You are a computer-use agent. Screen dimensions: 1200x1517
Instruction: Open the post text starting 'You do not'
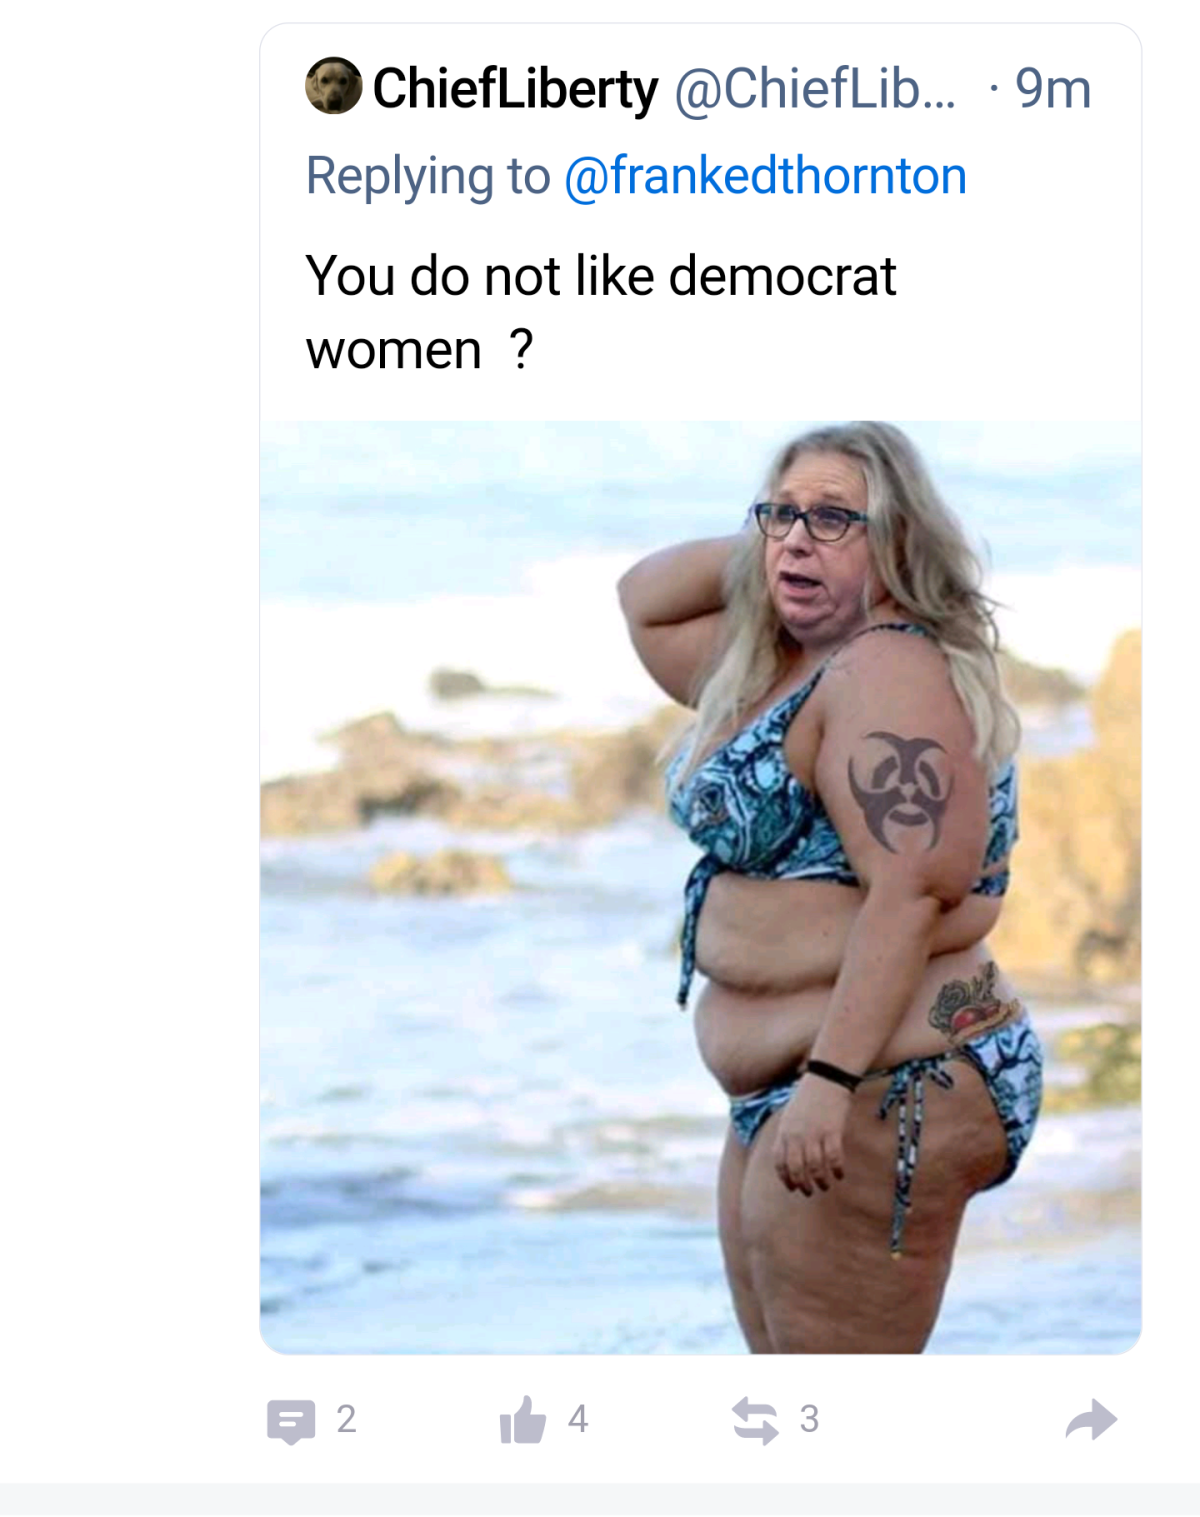(x=601, y=312)
